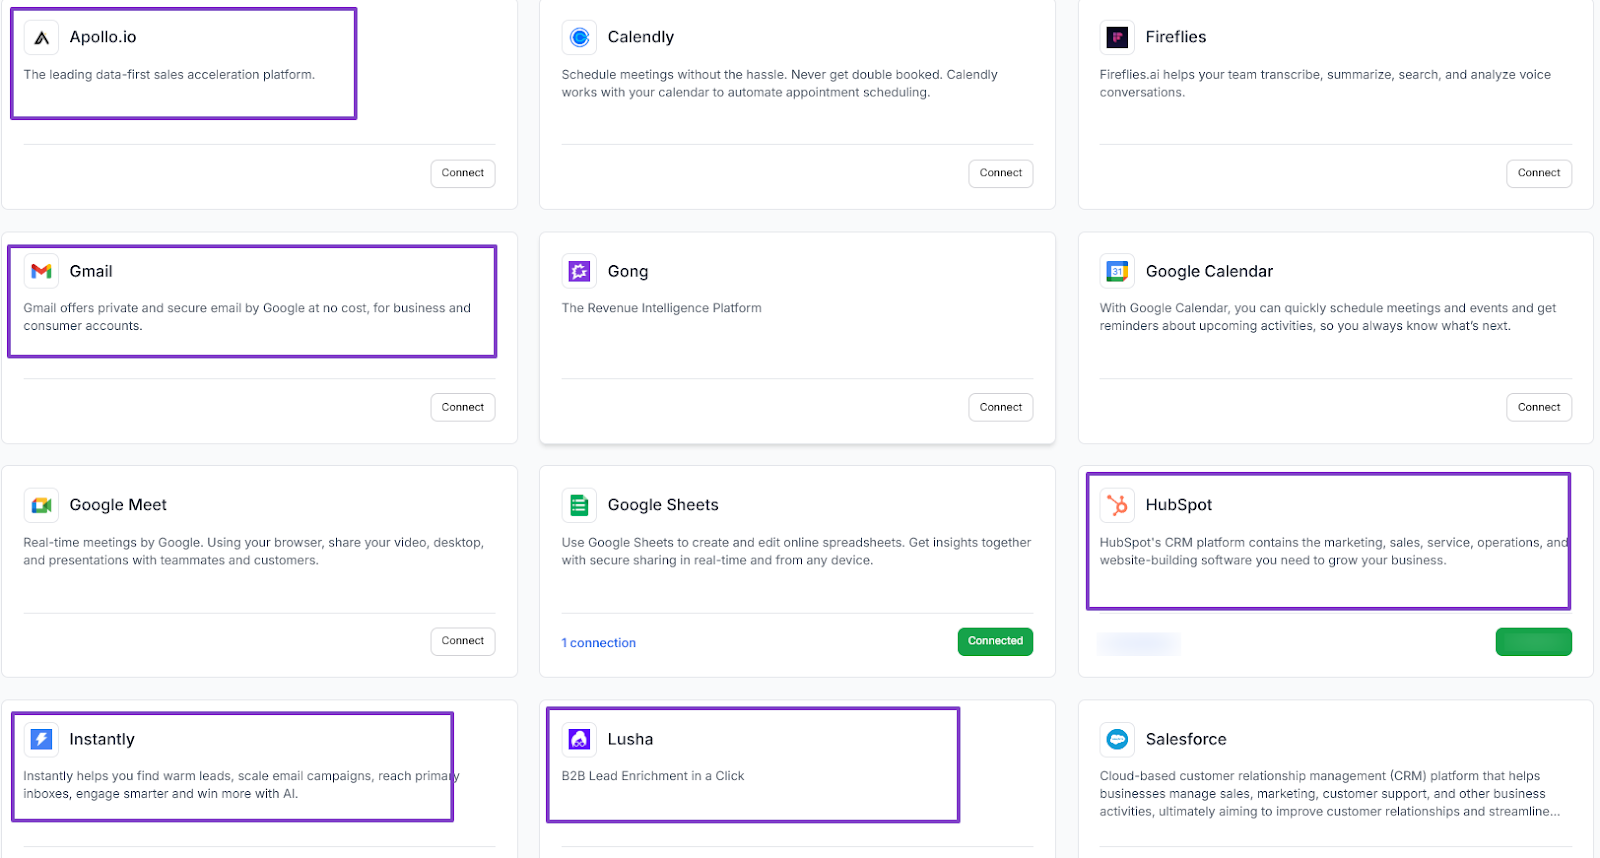Click 'B2B Lead Enrichment in a Click' text
This screenshot has height=858, width=1600.
point(652,776)
